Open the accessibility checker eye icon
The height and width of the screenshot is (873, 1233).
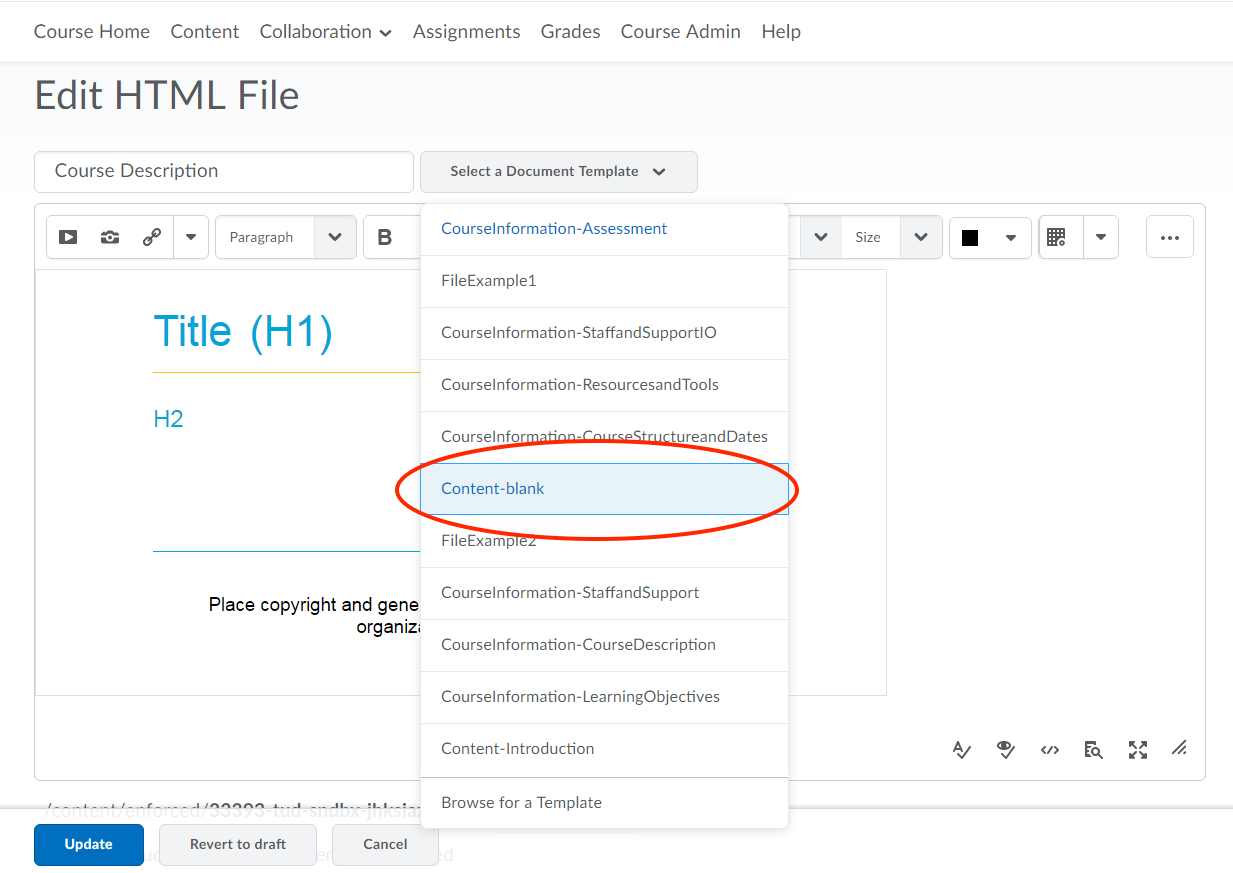(1006, 749)
